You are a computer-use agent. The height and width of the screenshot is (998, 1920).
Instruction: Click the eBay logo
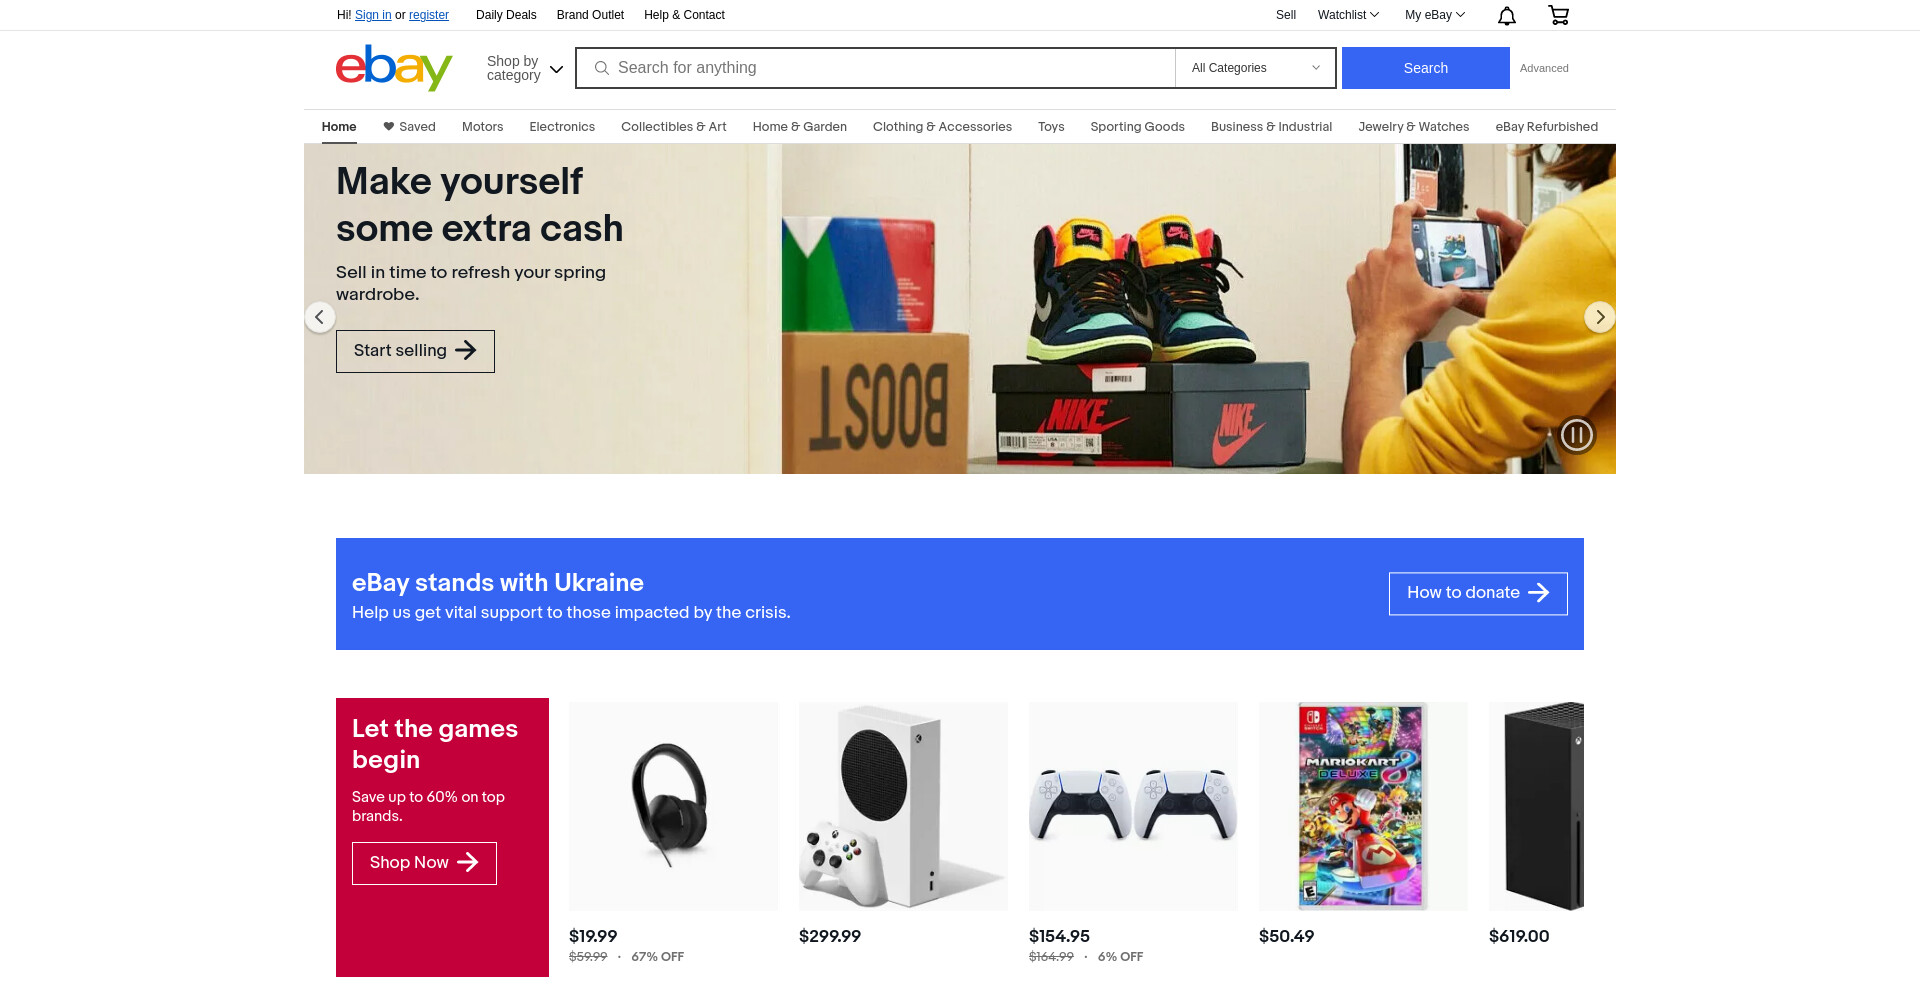coord(394,67)
